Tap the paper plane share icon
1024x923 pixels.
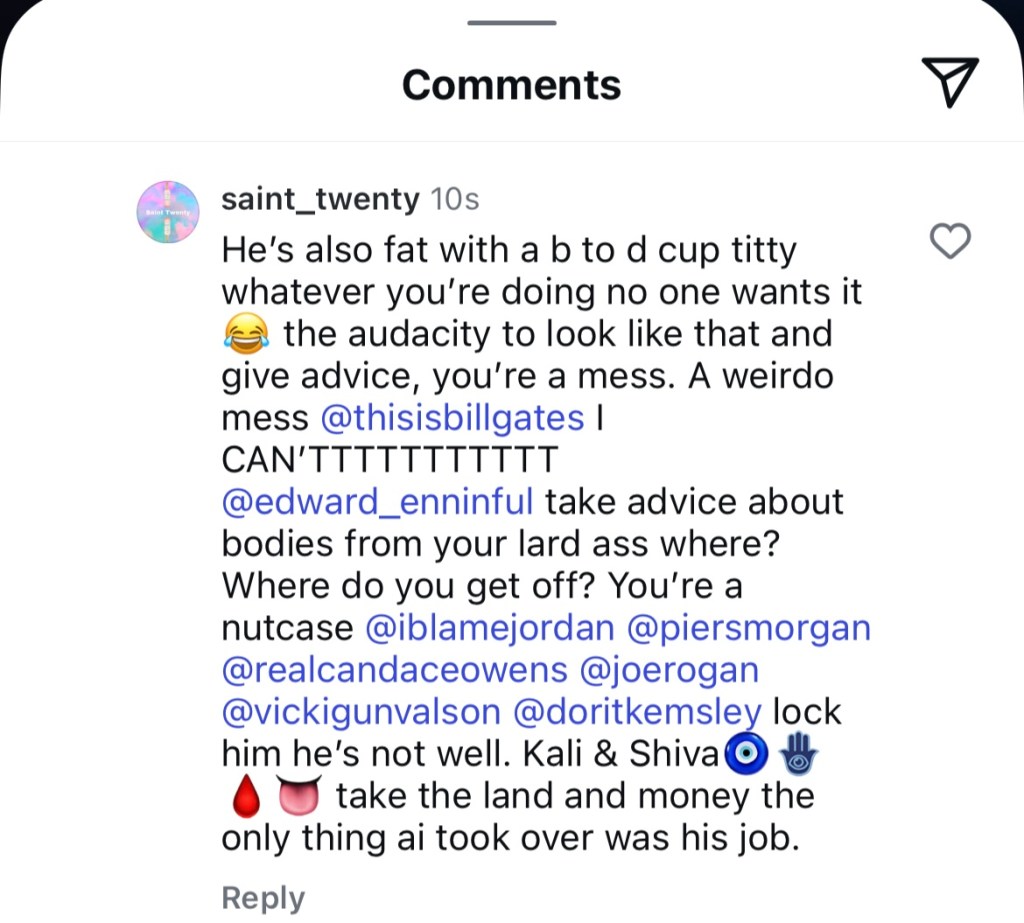[x=948, y=82]
